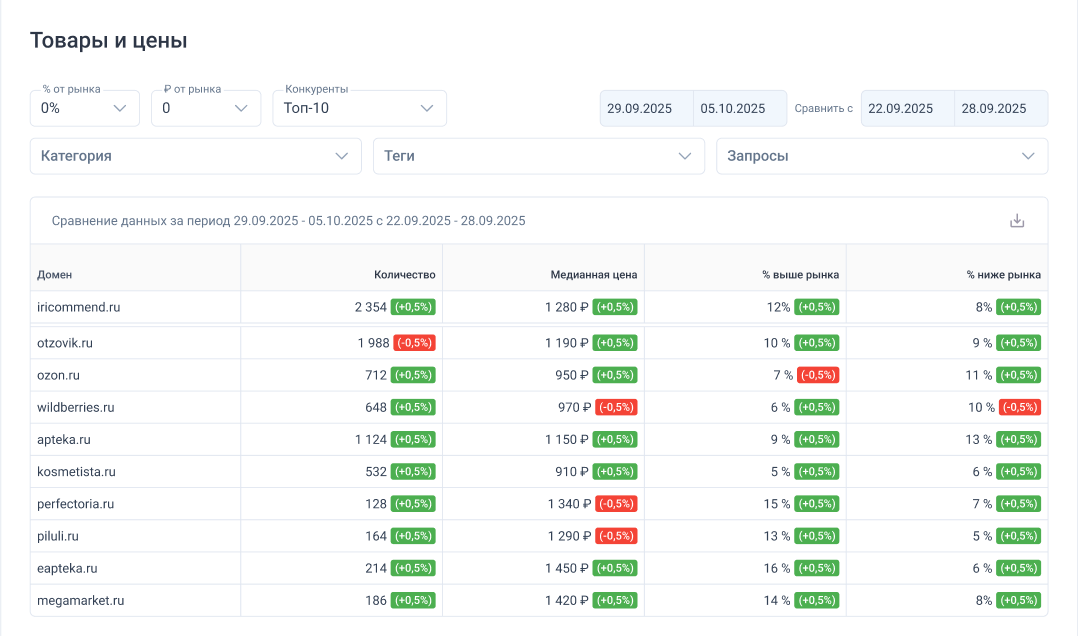Select the iricommend.ru domain row
1078x636 pixels.
(x=78, y=307)
